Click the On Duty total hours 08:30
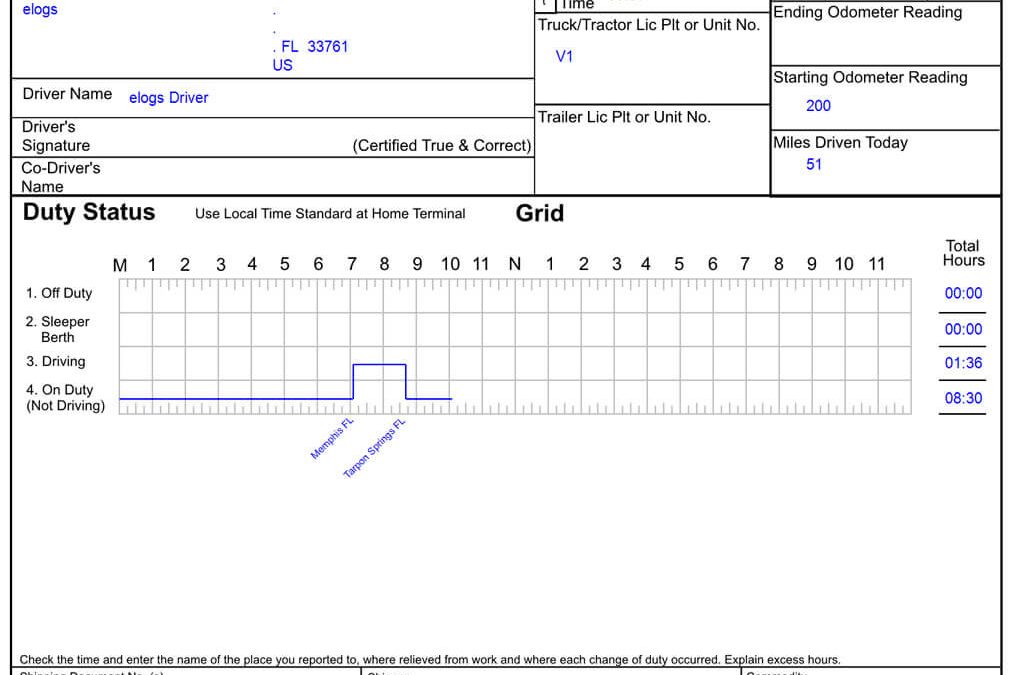This screenshot has height=675, width=1014. pos(963,398)
